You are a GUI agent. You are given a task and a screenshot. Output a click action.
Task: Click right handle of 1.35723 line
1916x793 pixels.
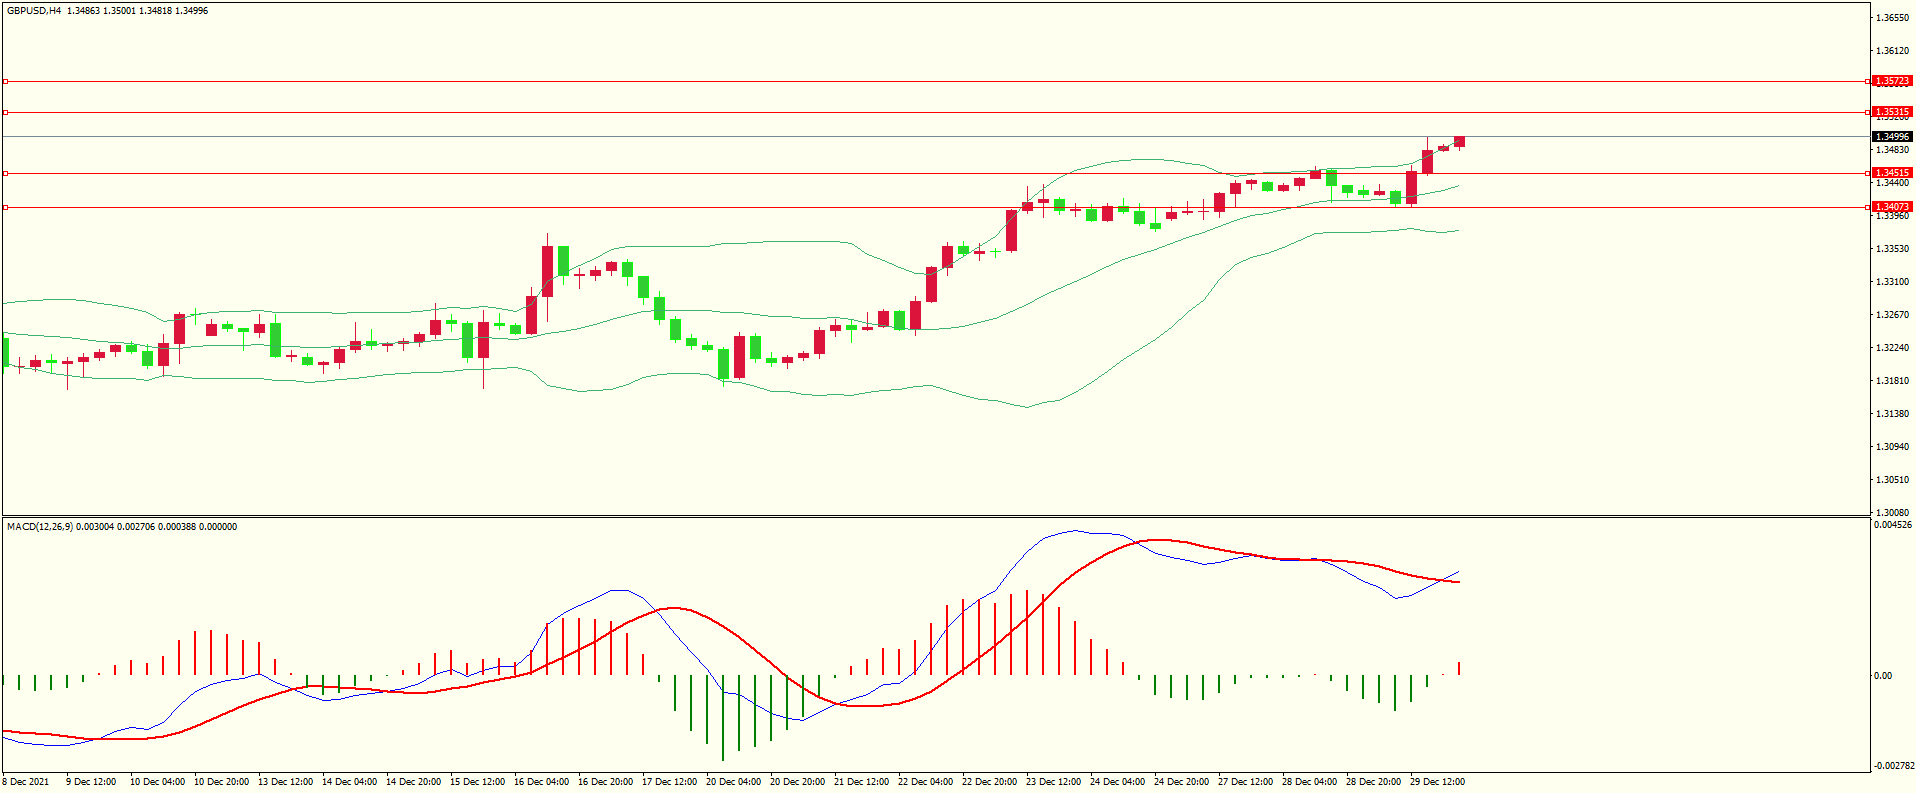[1869, 81]
